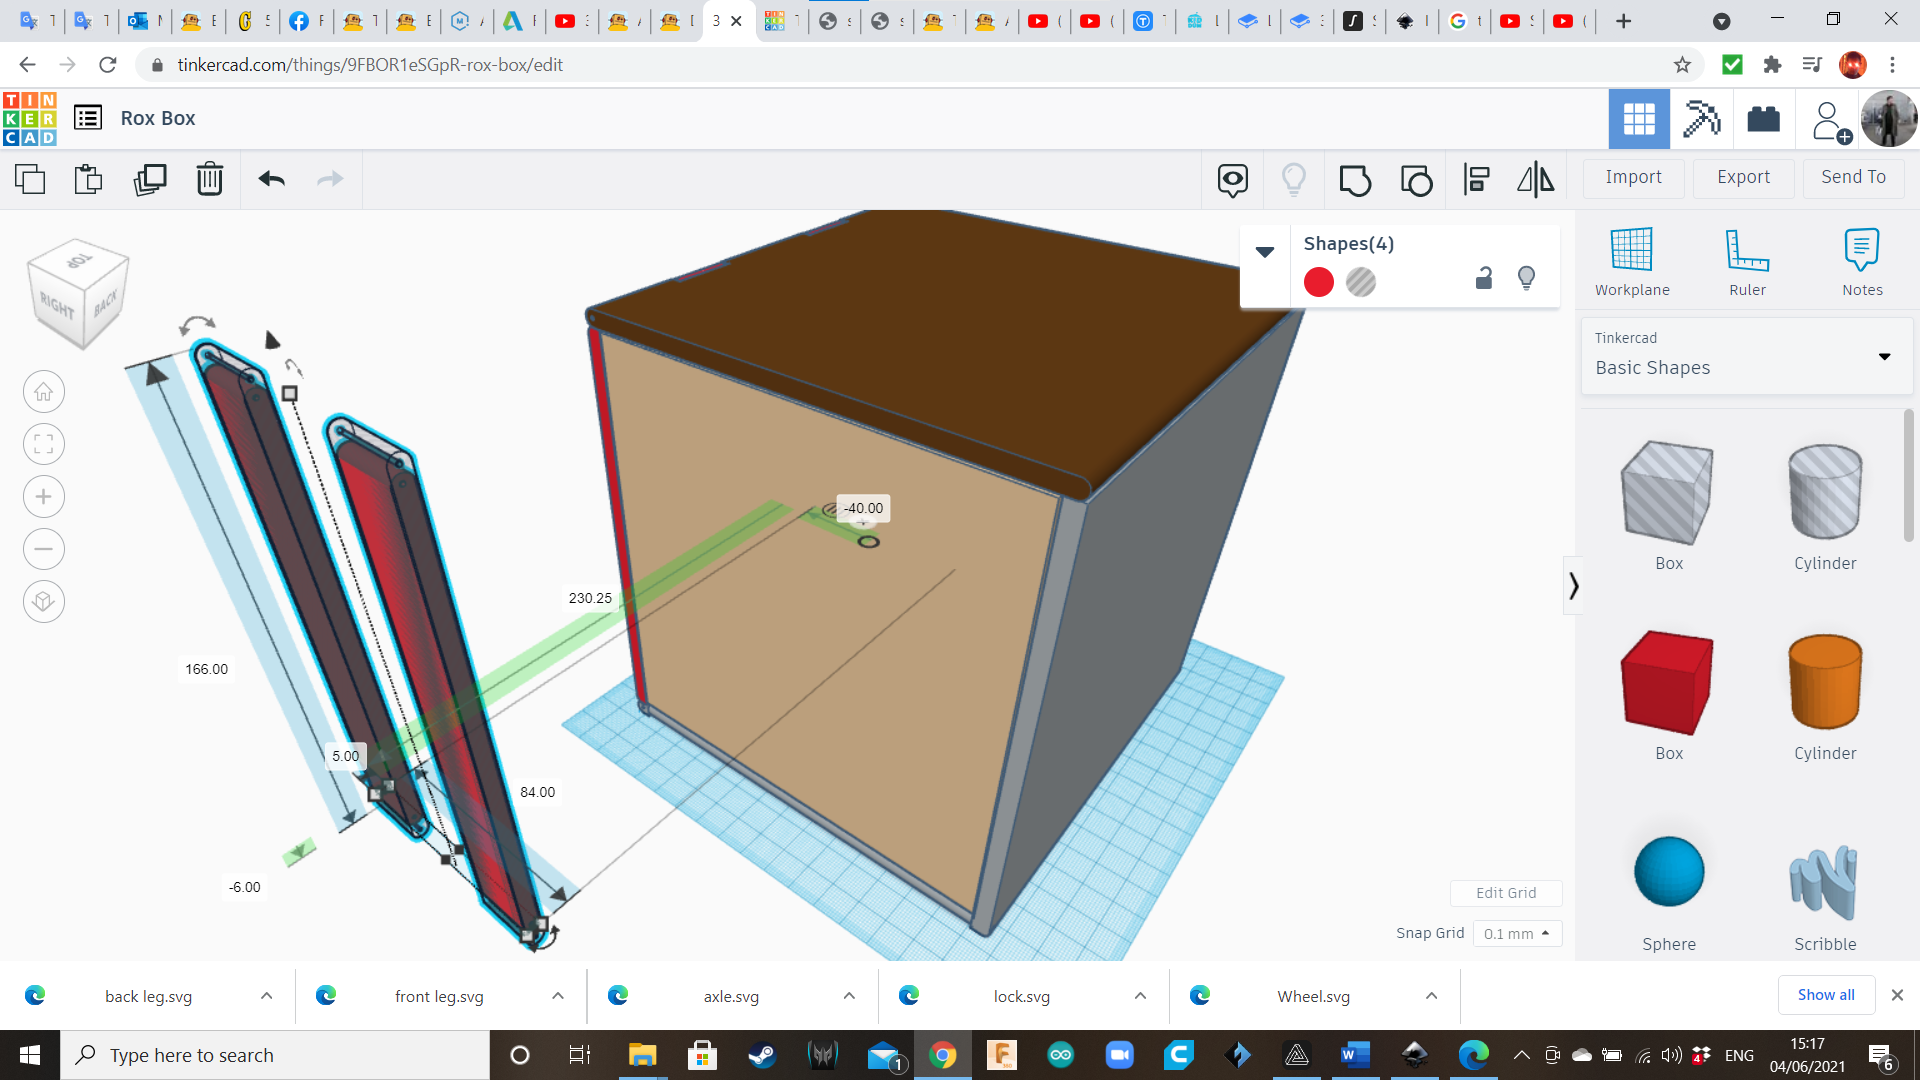Zoom to fit view icon
Image resolution: width=1920 pixels, height=1080 pixels.
[43, 444]
